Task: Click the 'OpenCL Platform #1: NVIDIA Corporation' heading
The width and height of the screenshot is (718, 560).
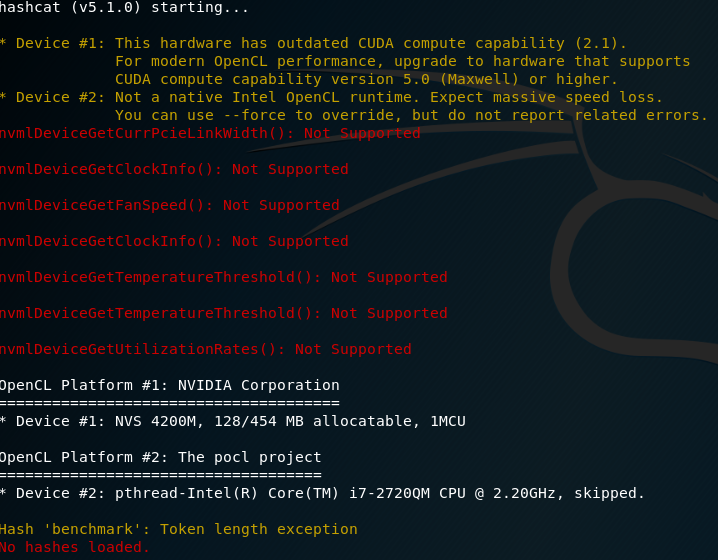Action: [169, 385]
